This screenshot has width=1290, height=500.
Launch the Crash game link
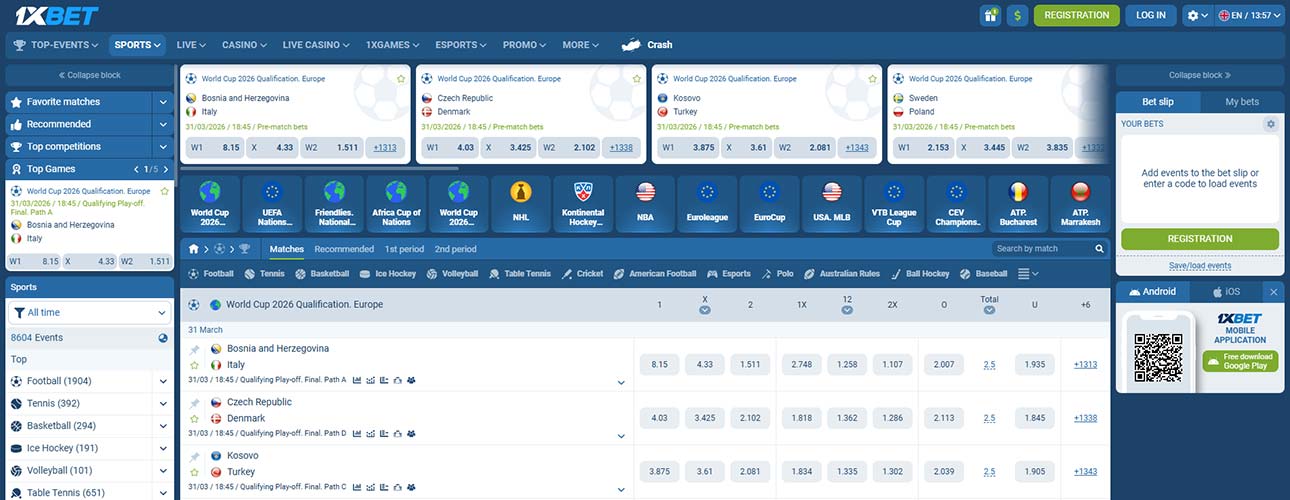pyautogui.click(x=647, y=45)
